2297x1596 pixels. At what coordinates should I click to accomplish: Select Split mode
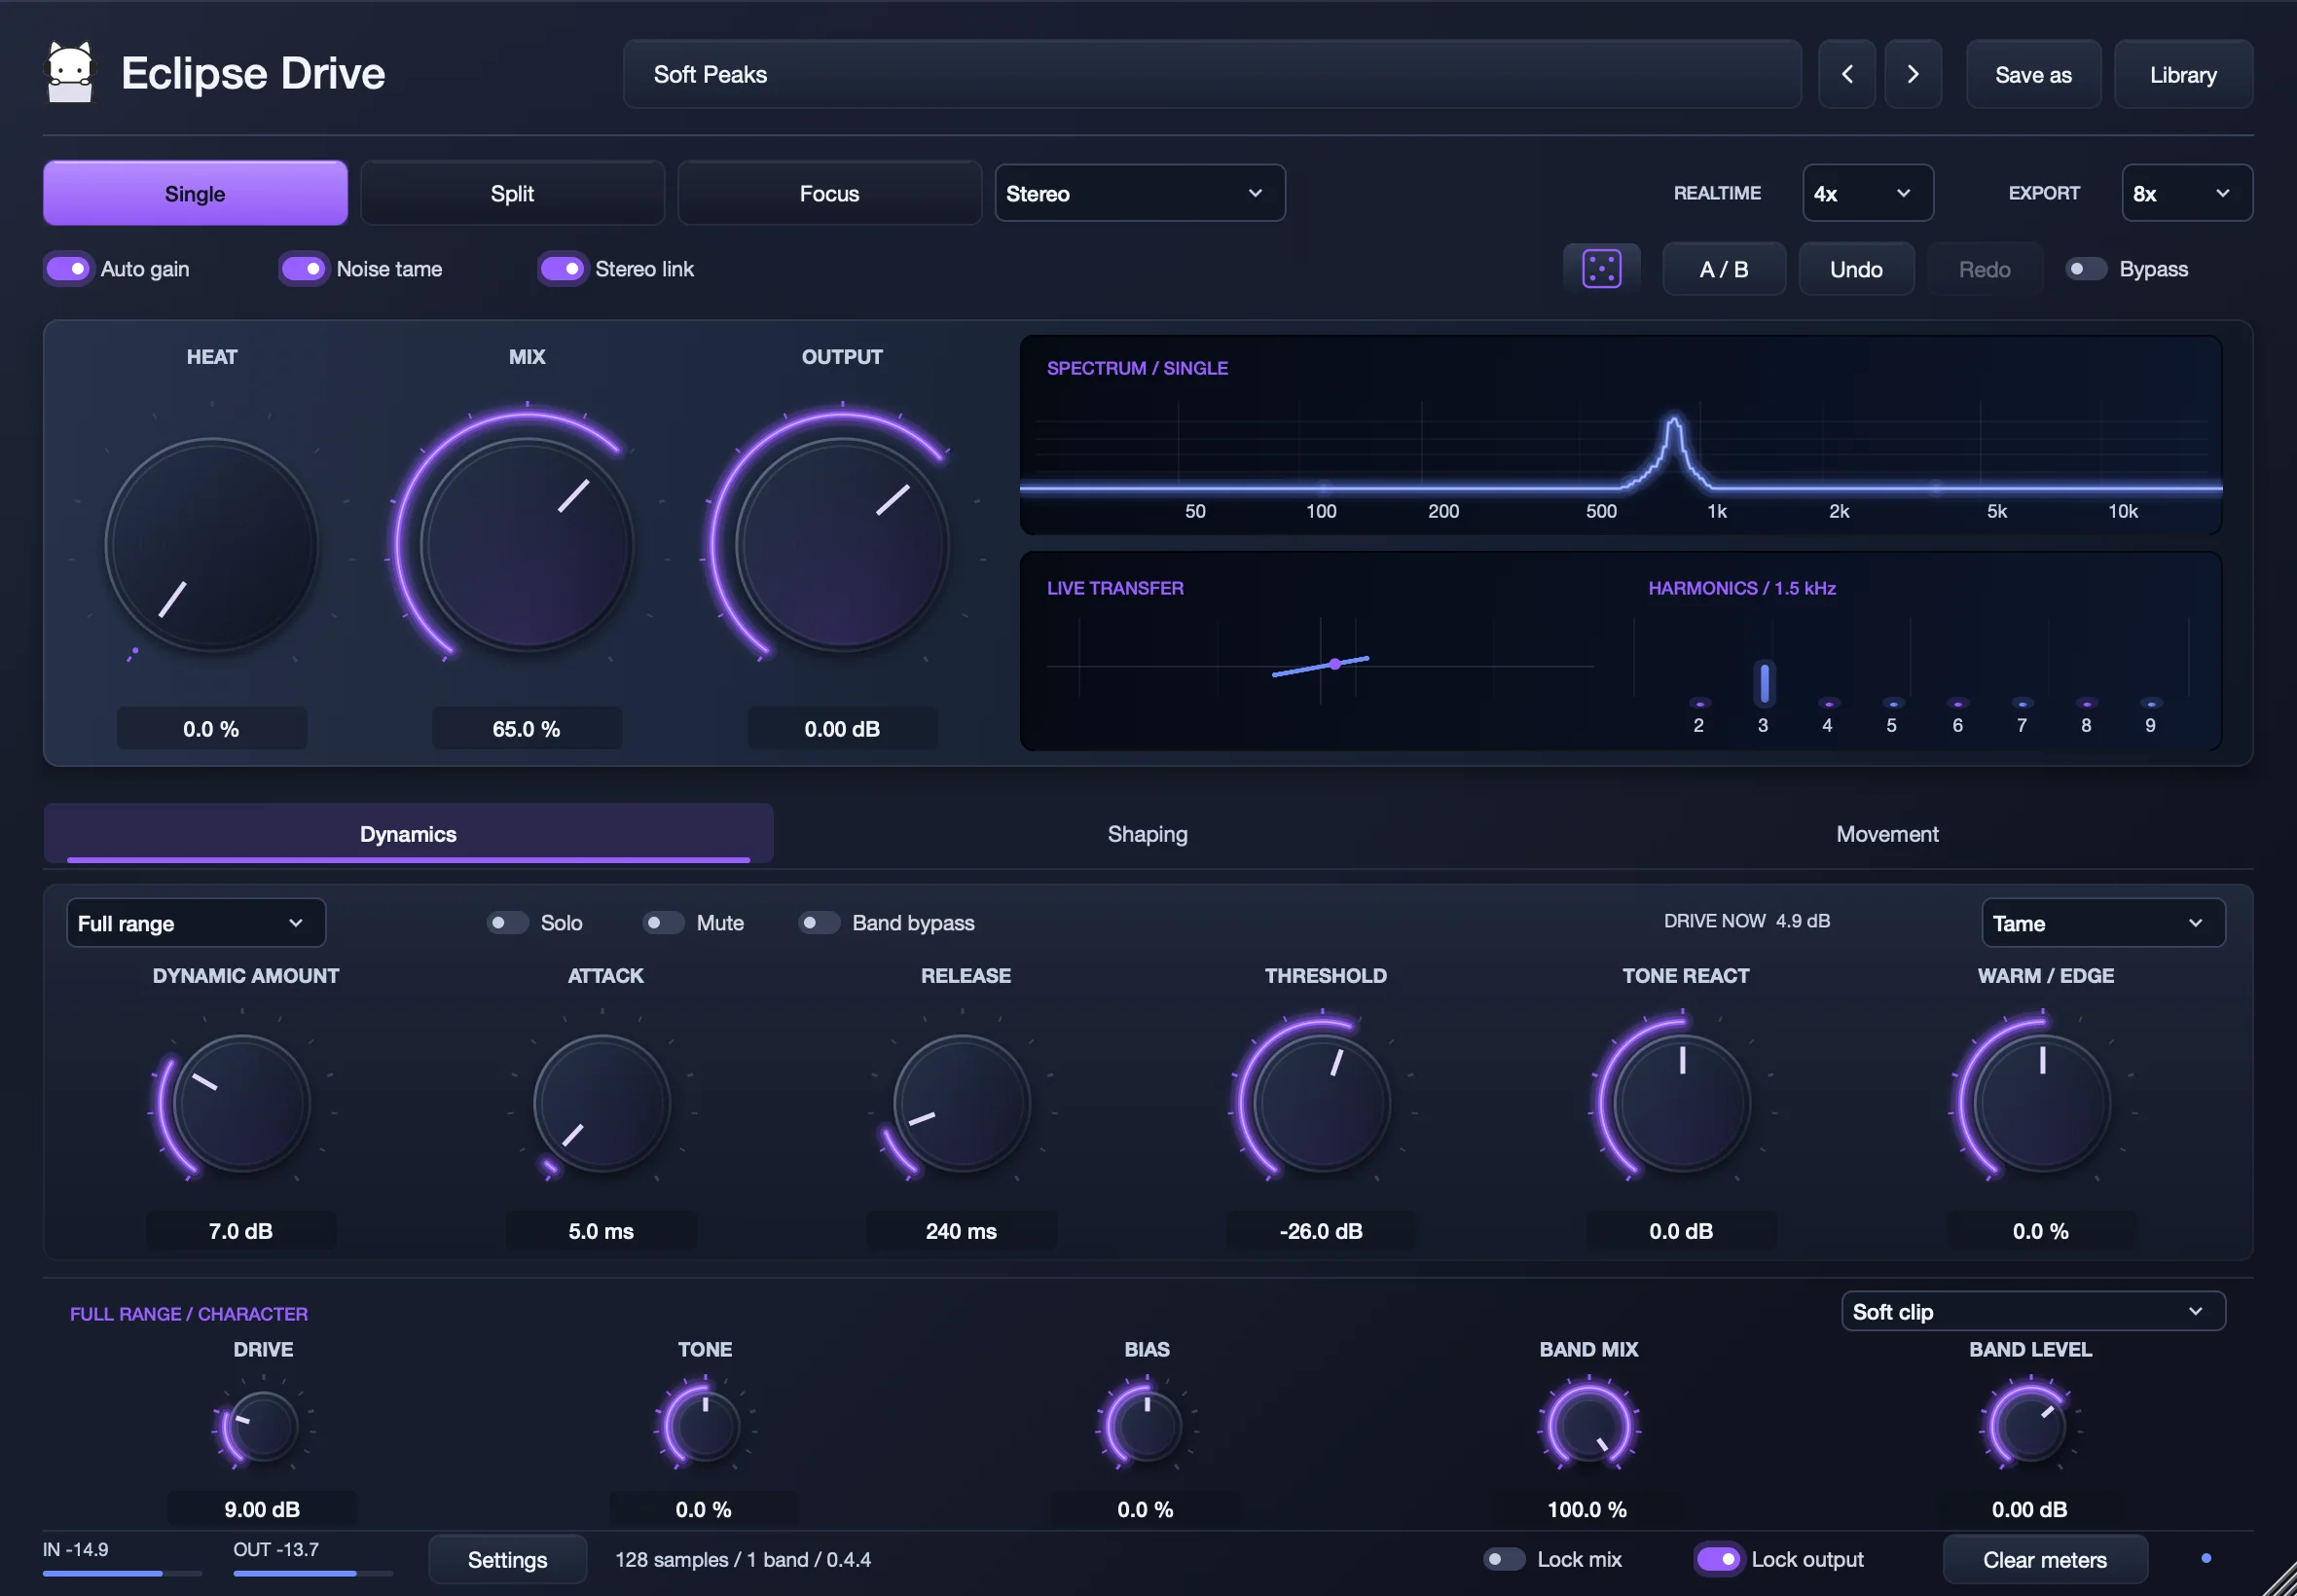point(512,193)
